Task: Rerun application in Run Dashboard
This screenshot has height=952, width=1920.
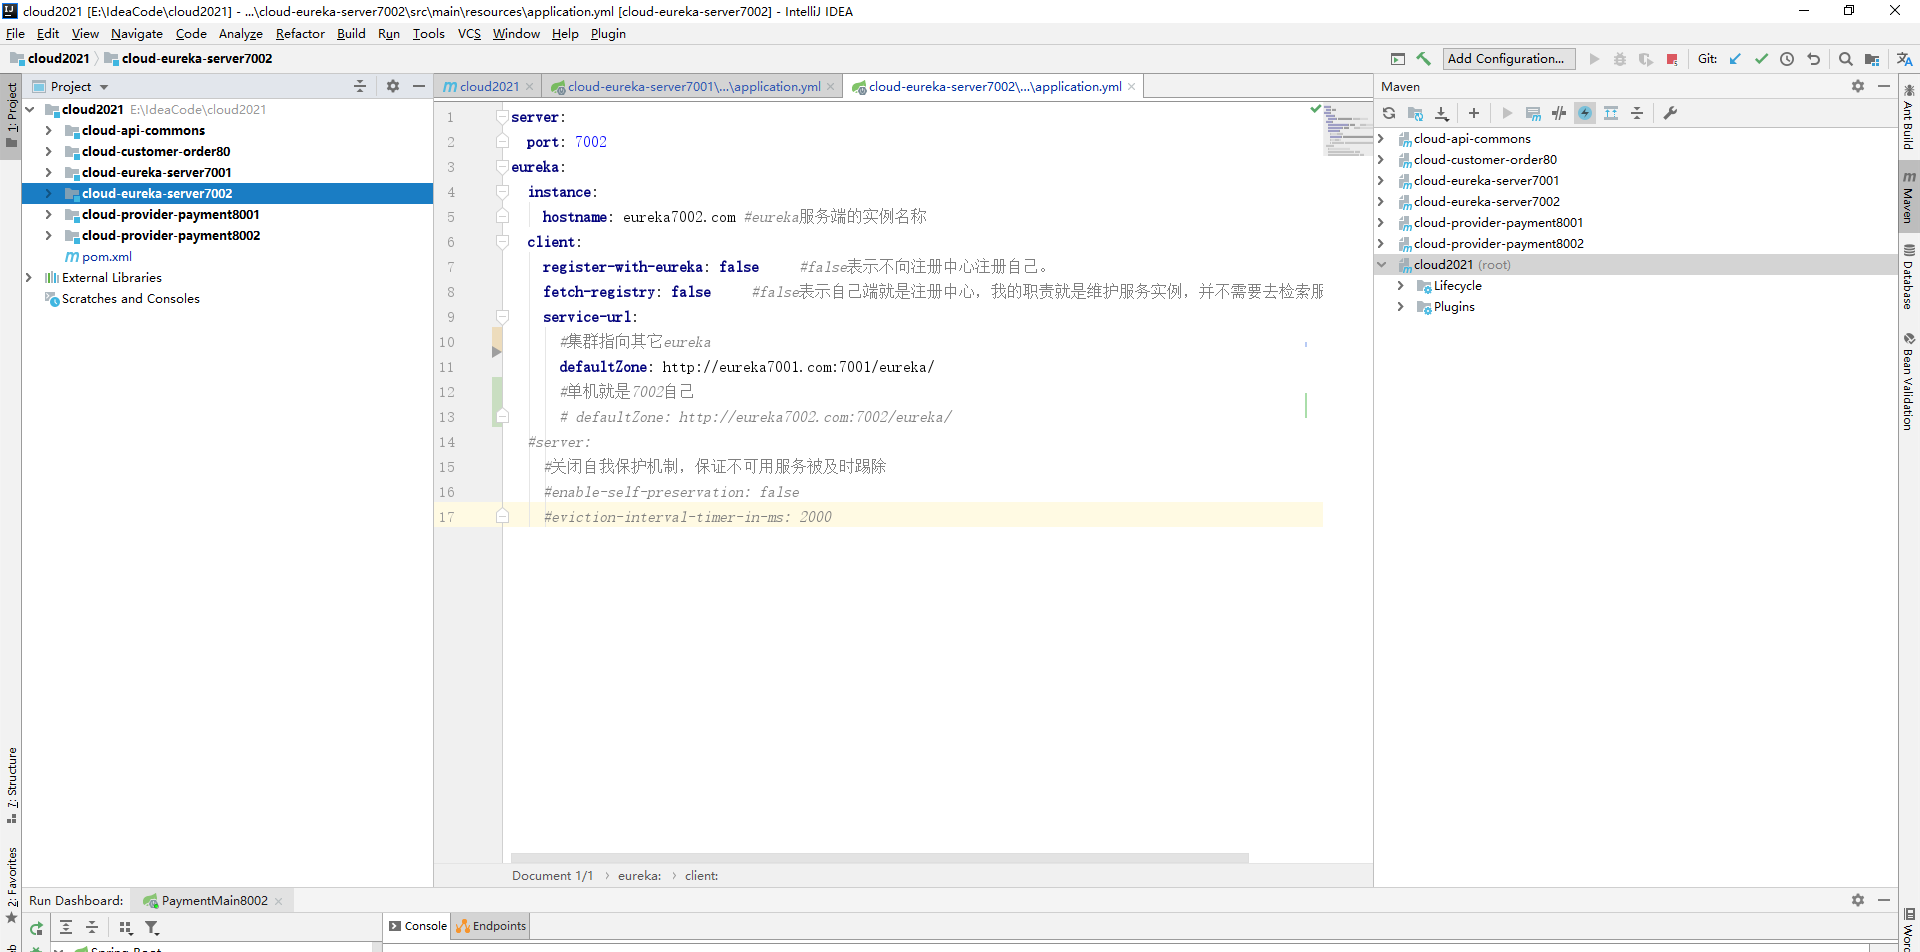Action: pos(36,928)
